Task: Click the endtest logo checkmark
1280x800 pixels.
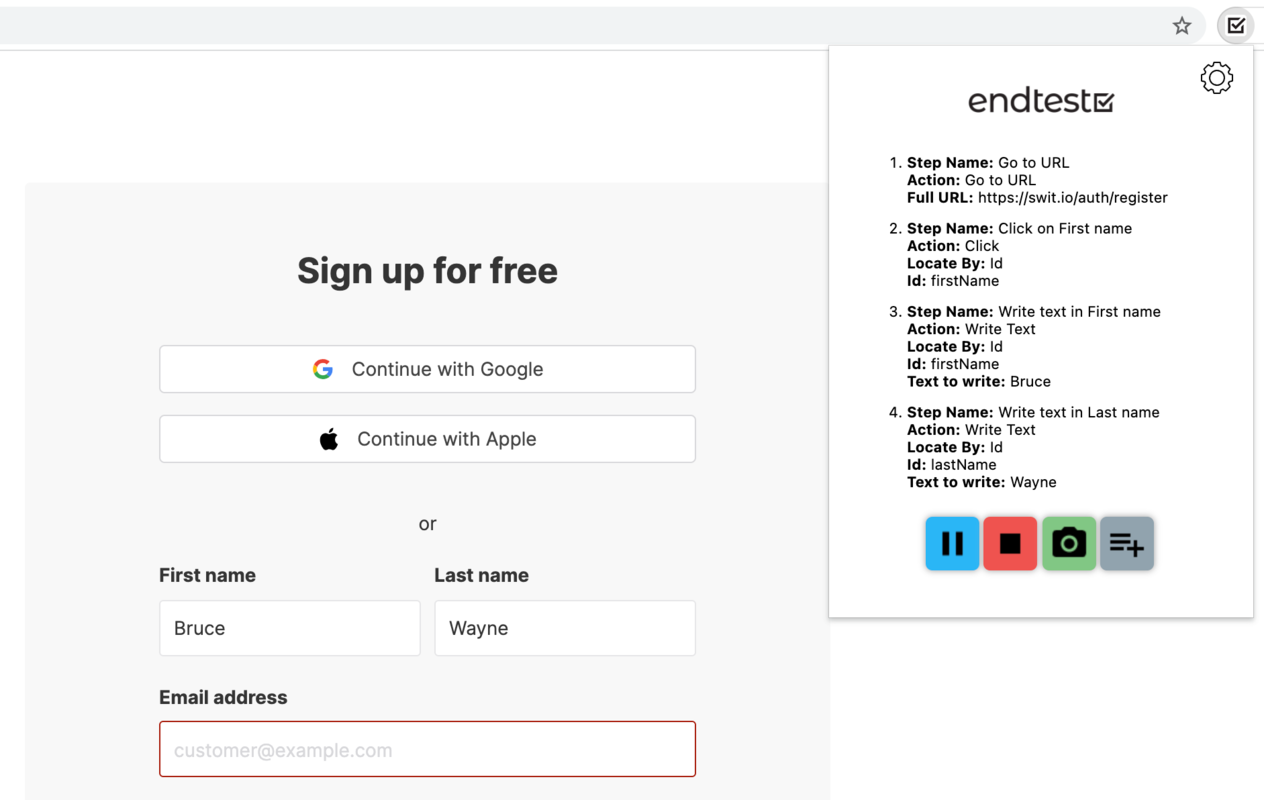Action: coord(1102,100)
